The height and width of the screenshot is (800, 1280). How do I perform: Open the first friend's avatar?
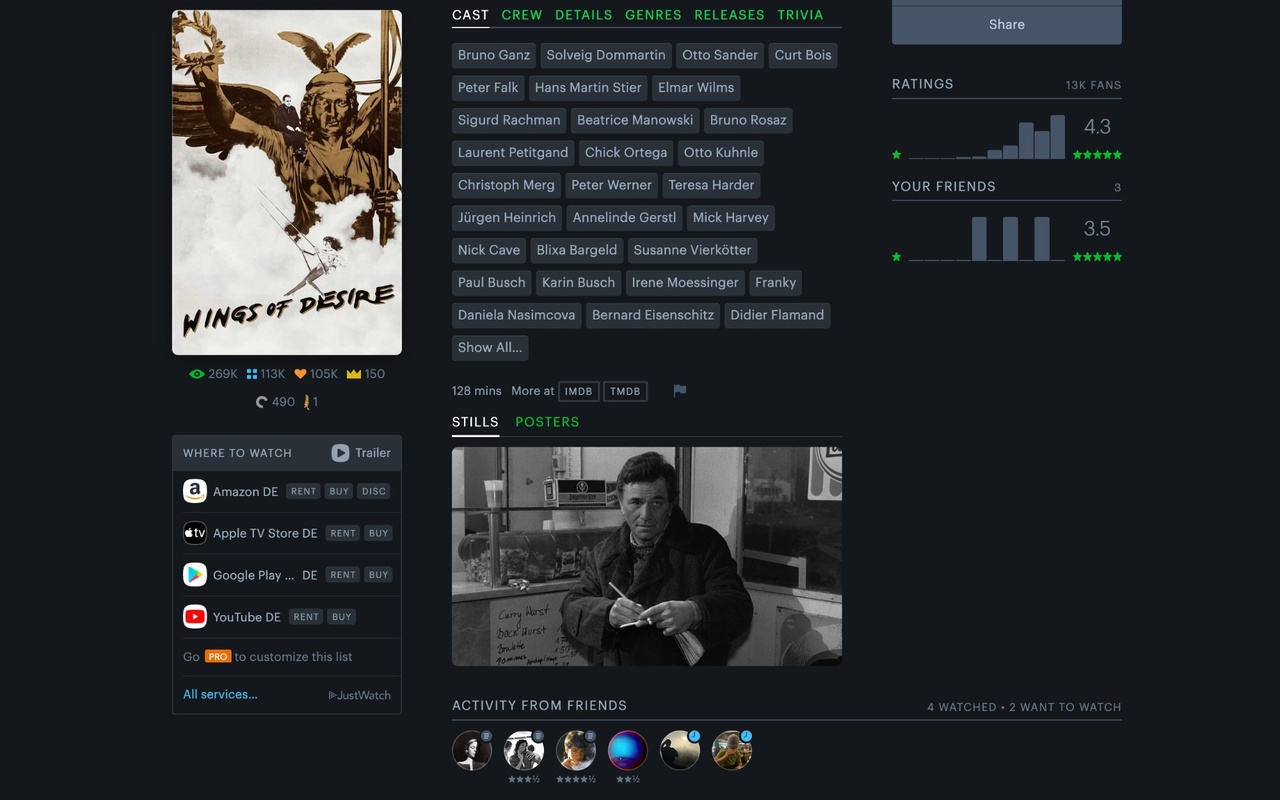pyautogui.click(x=472, y=750)
